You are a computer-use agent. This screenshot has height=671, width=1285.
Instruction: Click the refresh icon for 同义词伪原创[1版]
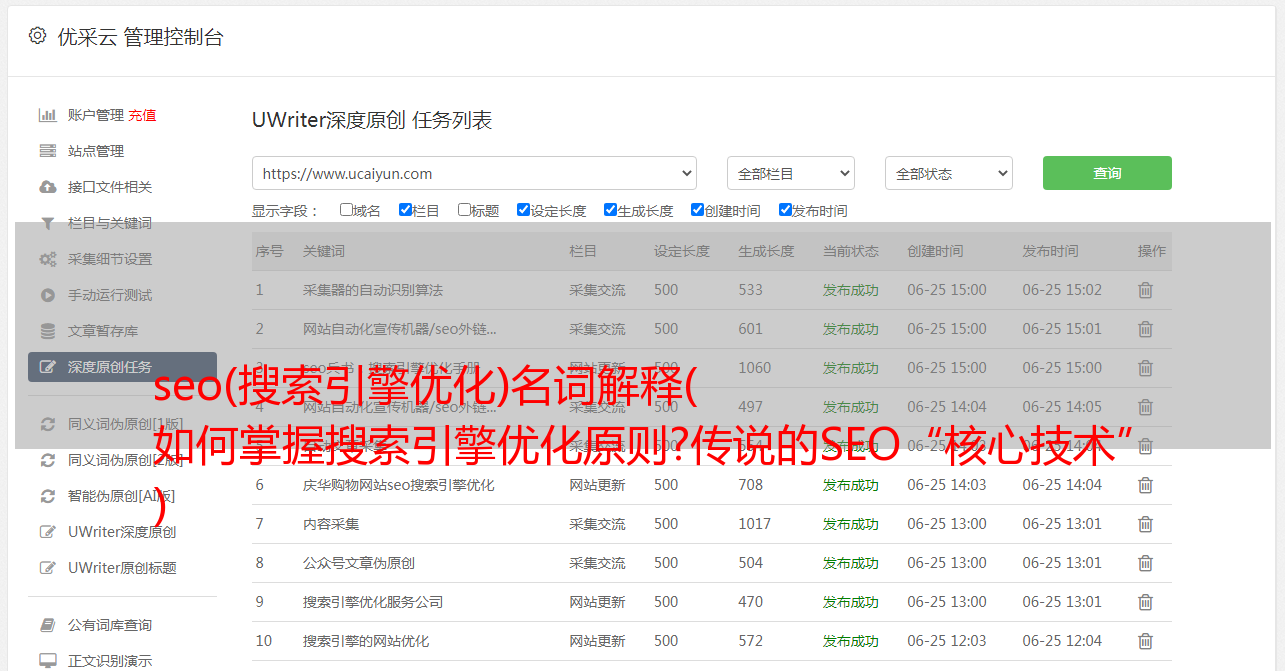pos(47,424)
